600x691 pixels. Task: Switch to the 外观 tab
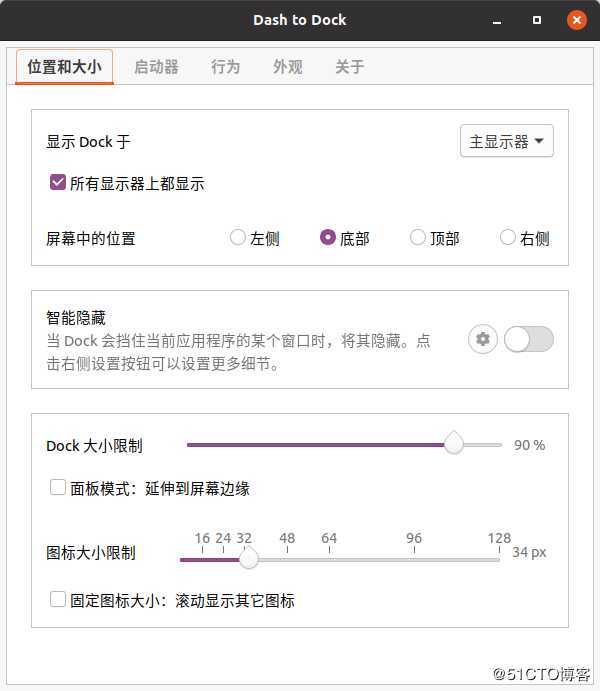287,67
